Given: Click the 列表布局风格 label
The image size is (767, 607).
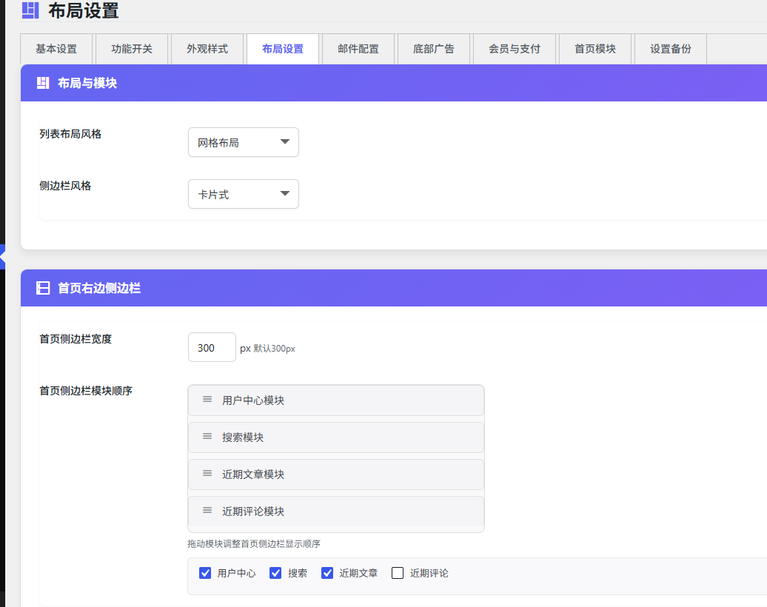Looking at the screenshot, I should click(70, 134).
